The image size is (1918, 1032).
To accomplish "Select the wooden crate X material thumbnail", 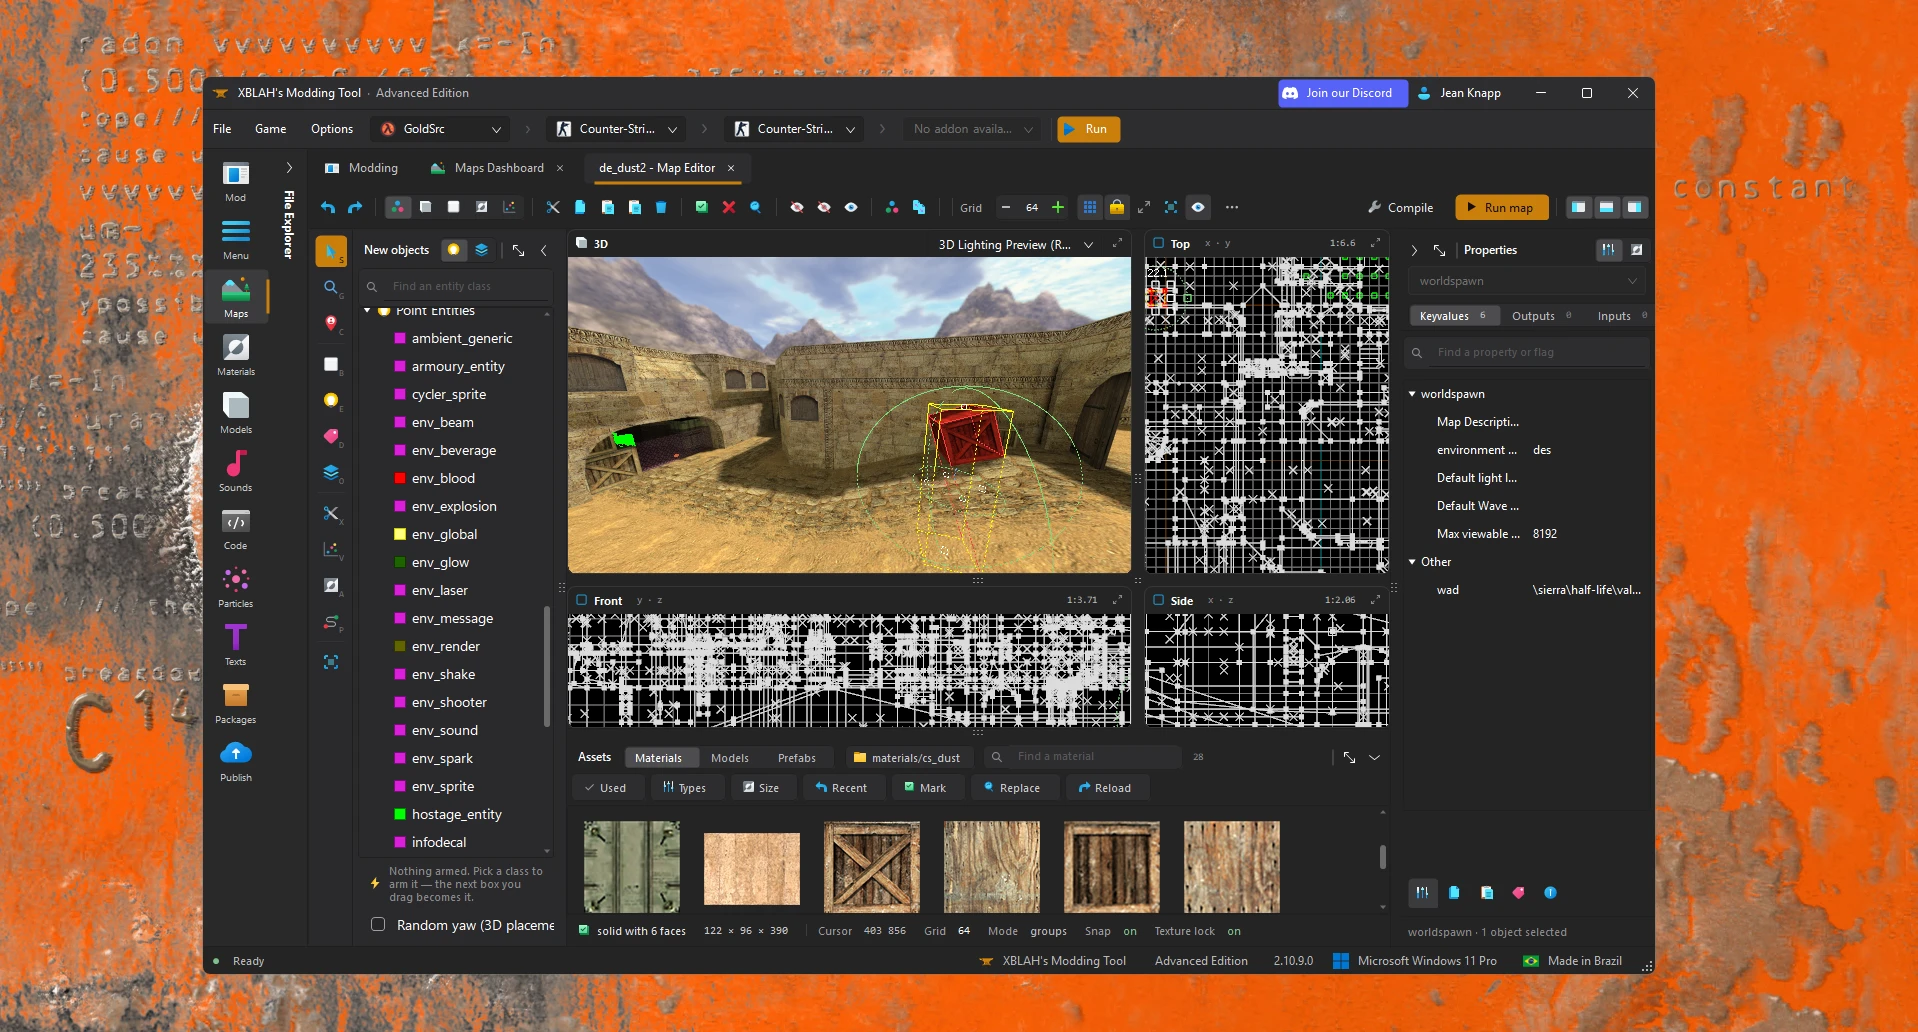I will 872,867.
